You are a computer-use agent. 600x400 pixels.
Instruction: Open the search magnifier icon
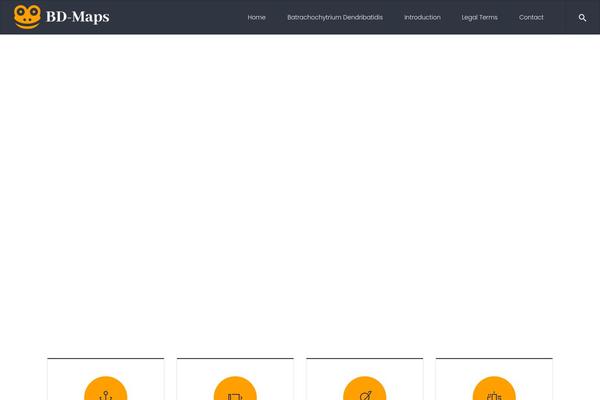coord(582,18)
